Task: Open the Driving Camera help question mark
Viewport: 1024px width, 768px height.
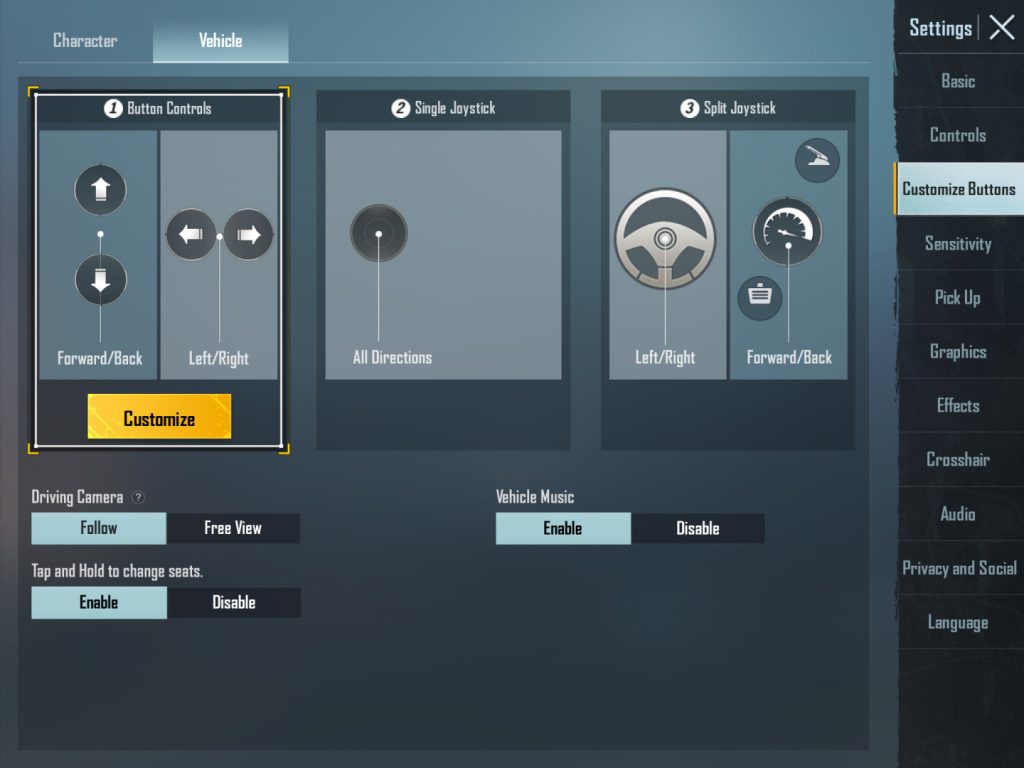Action: [x=138, y=498]
